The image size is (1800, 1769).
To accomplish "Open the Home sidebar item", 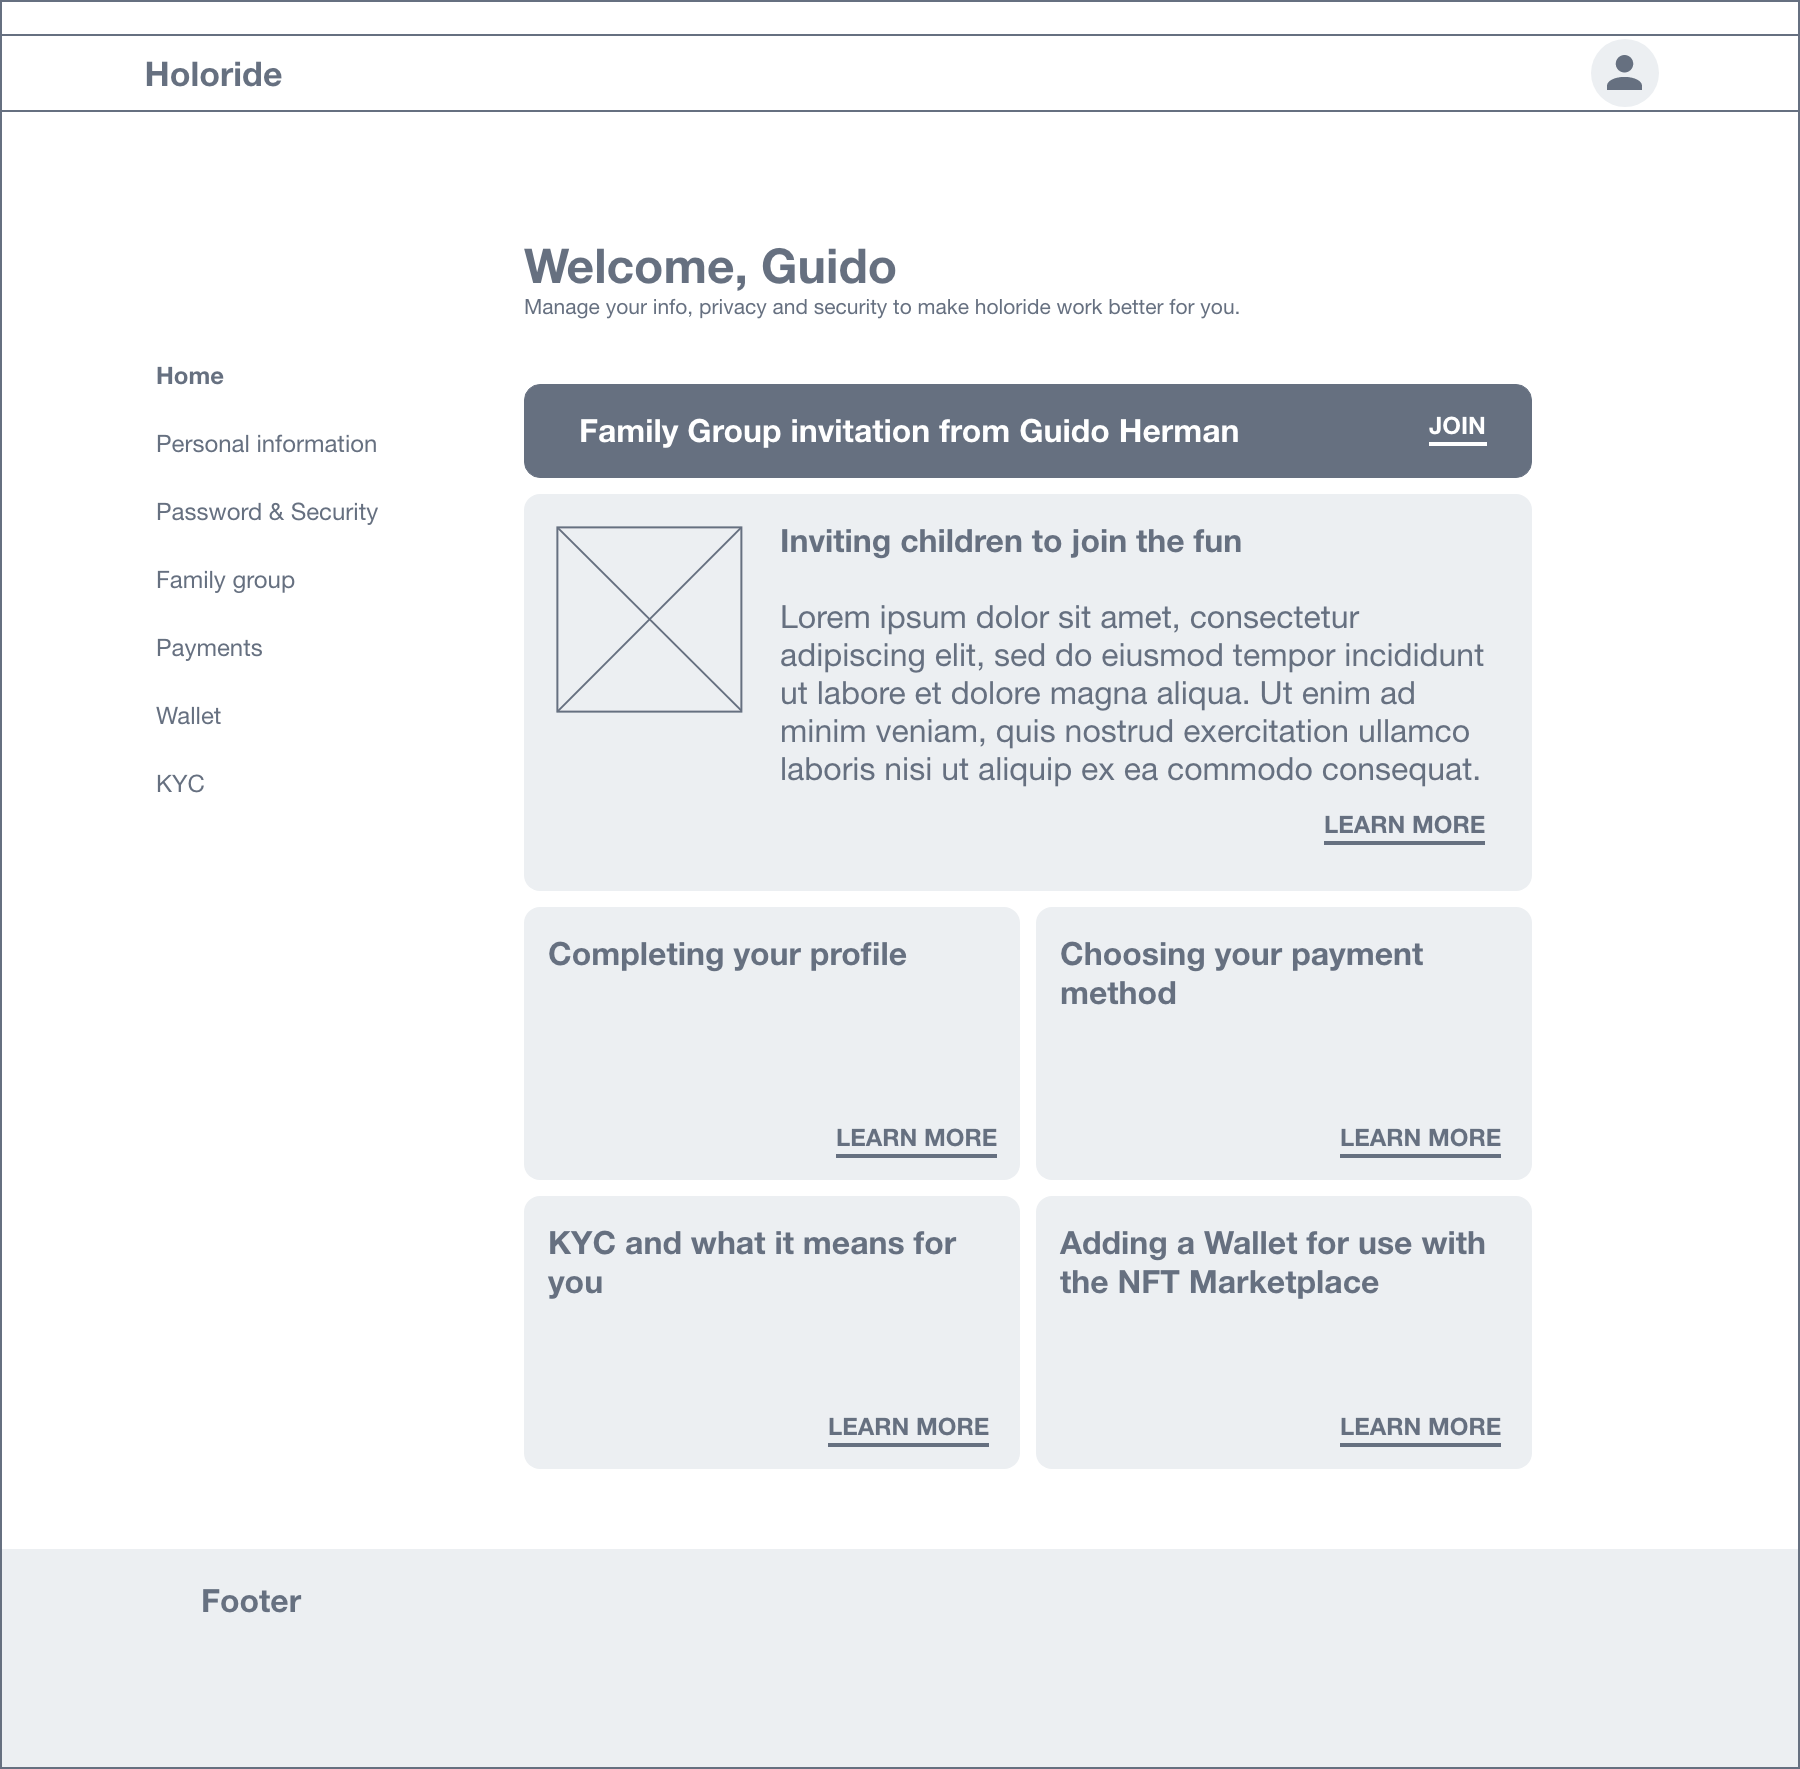I will pos(190,376).
